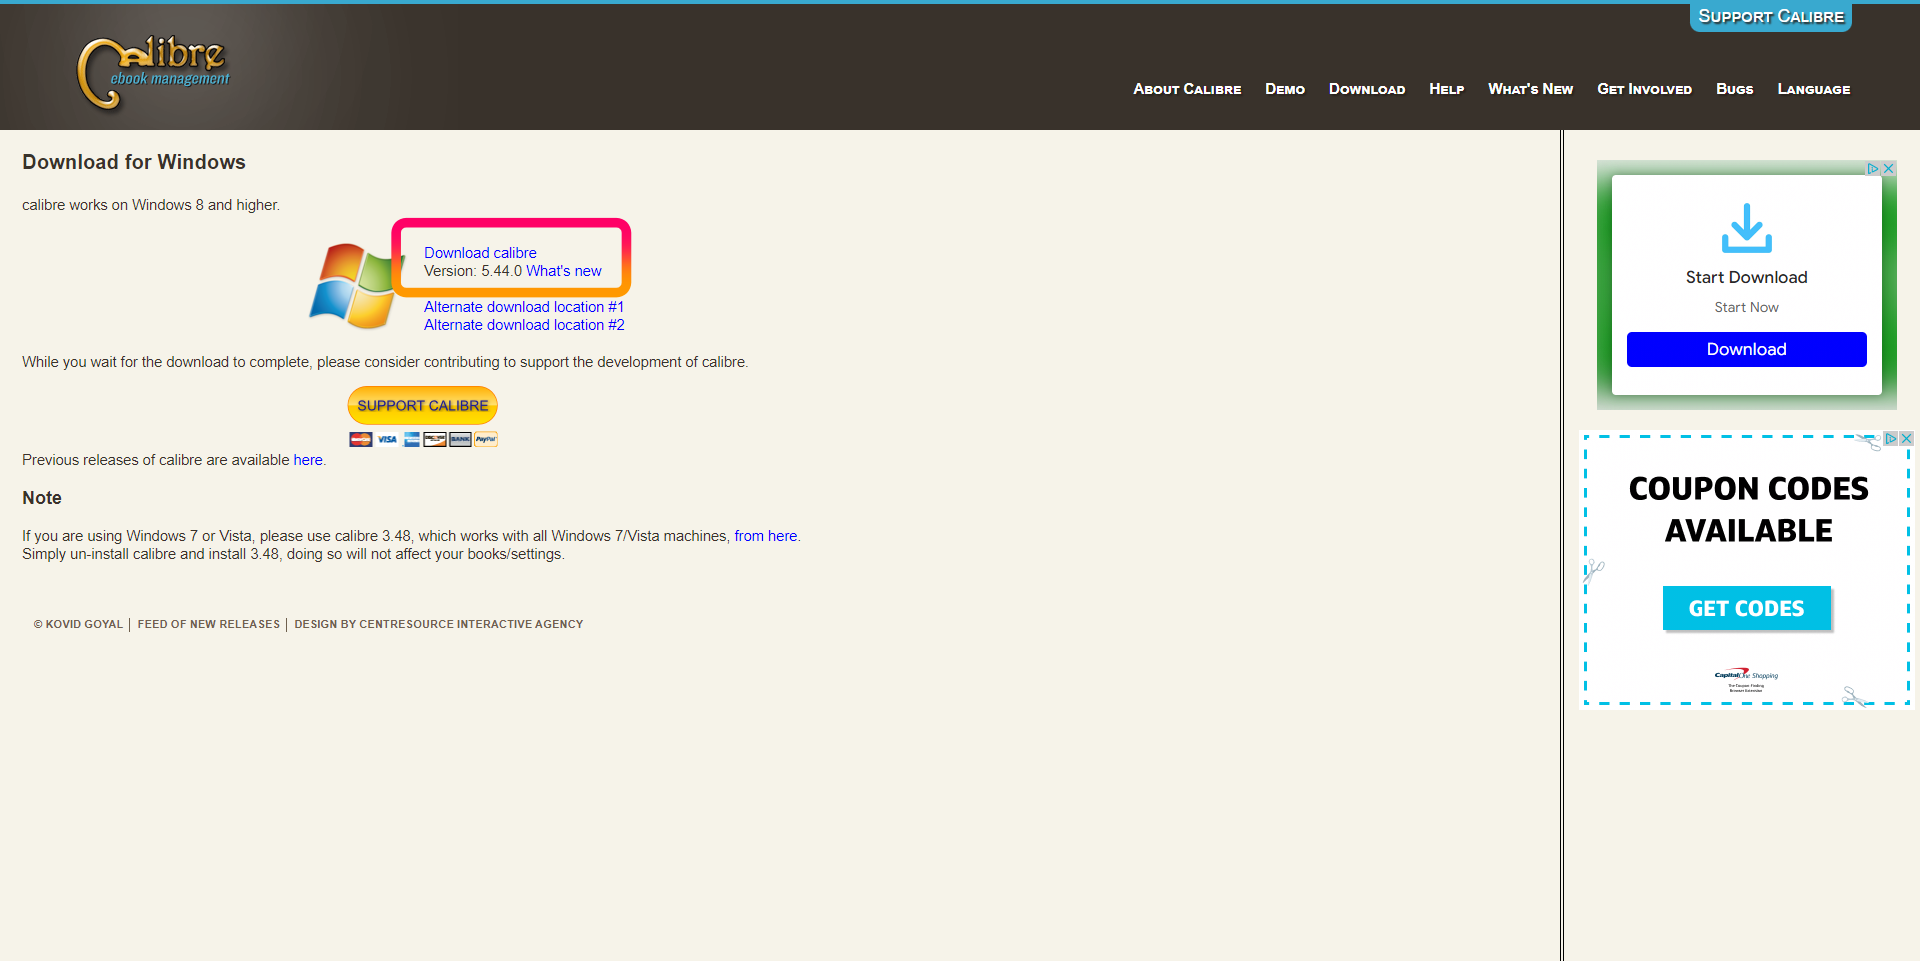Click the yellow SUPPORT CALIBRE button
Viewport: 1920px width, 961px height.
click(x=423, y=405)
